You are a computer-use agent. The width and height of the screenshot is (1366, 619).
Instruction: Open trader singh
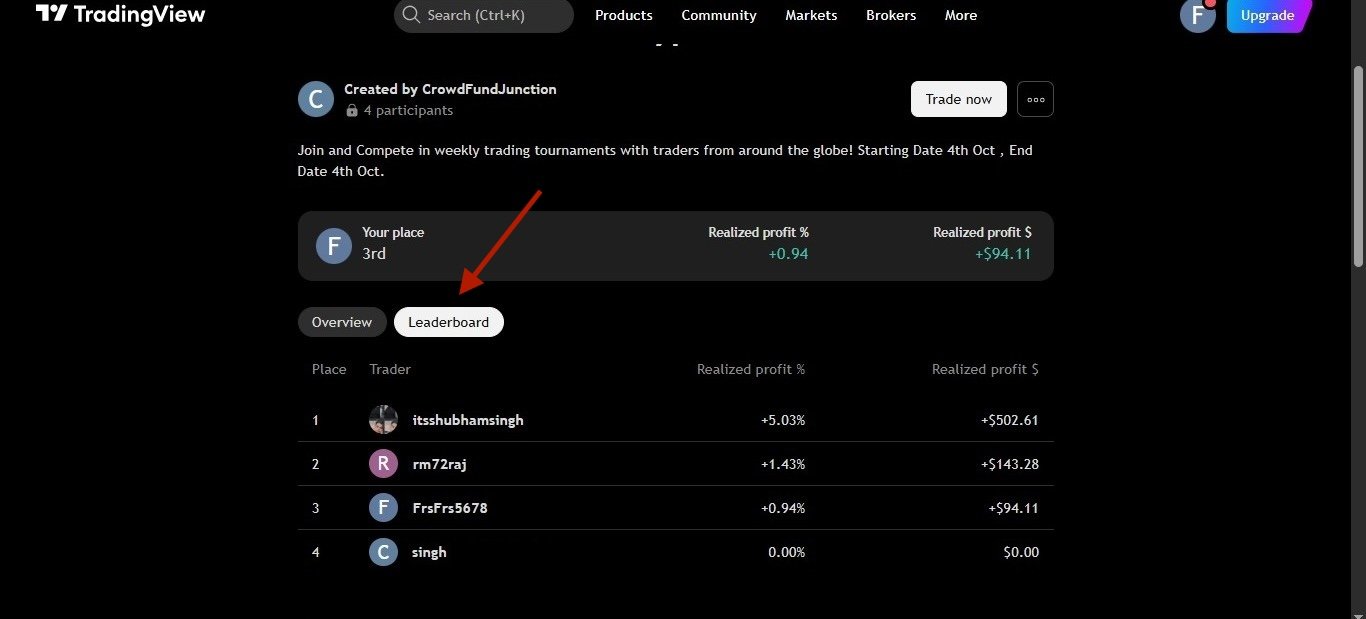(429, 552)
